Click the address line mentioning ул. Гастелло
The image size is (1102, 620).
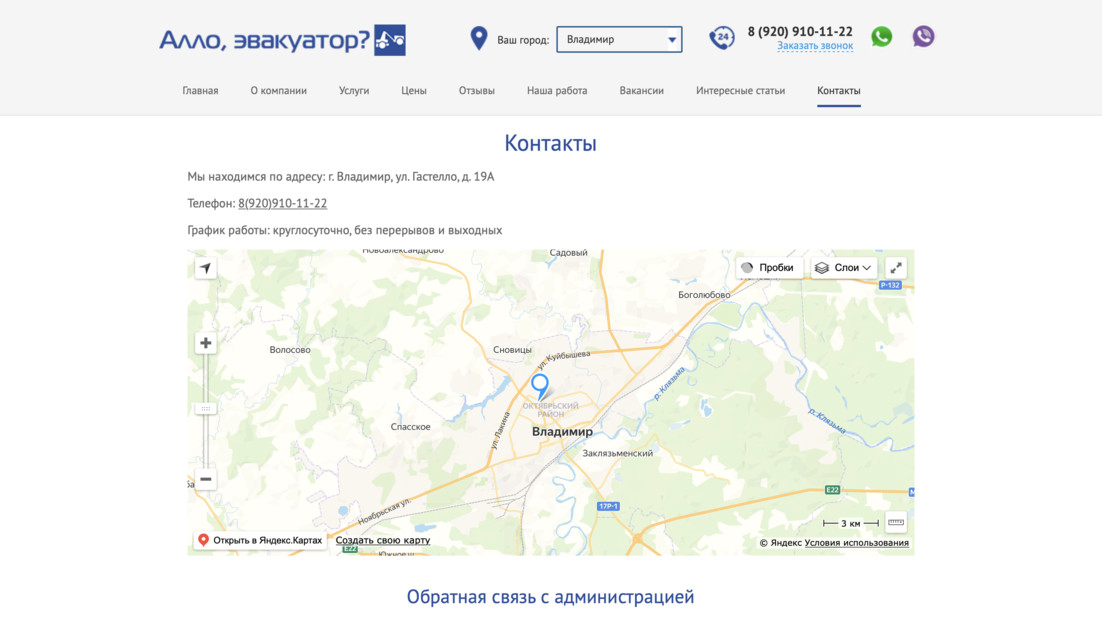coord(341,176)
